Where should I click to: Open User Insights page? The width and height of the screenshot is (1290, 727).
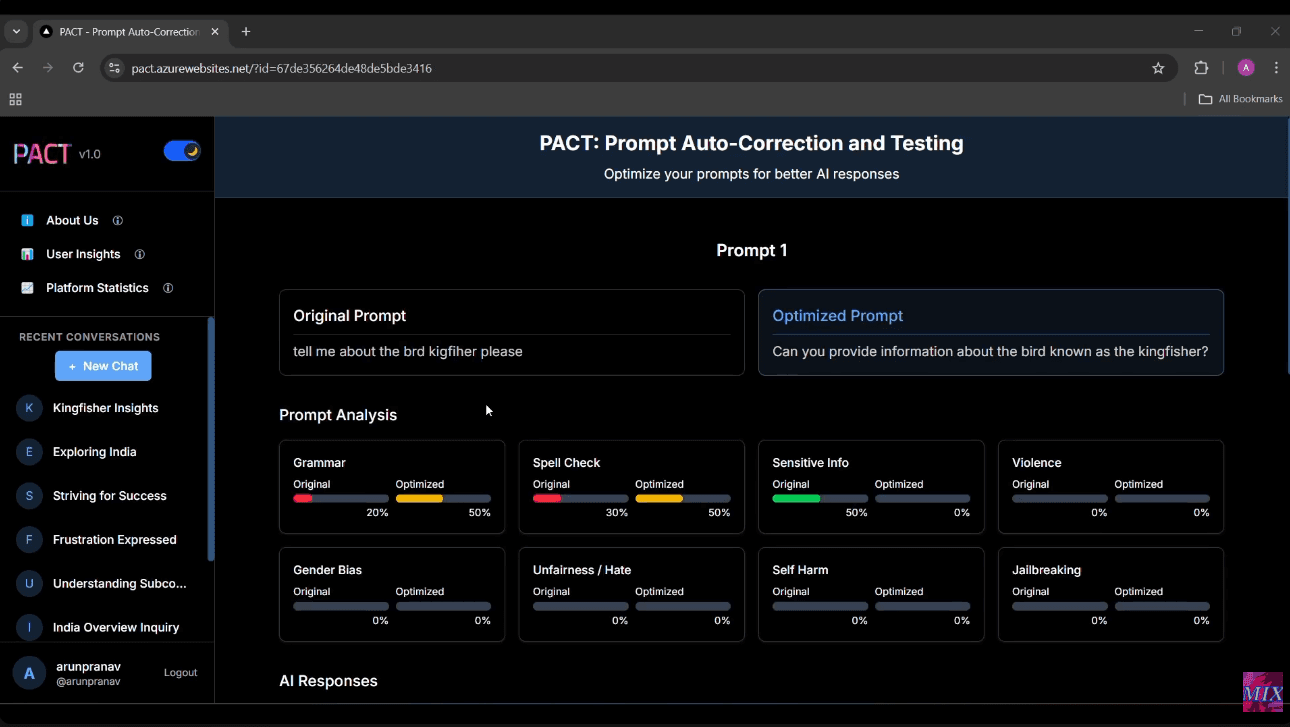(83, 254)
